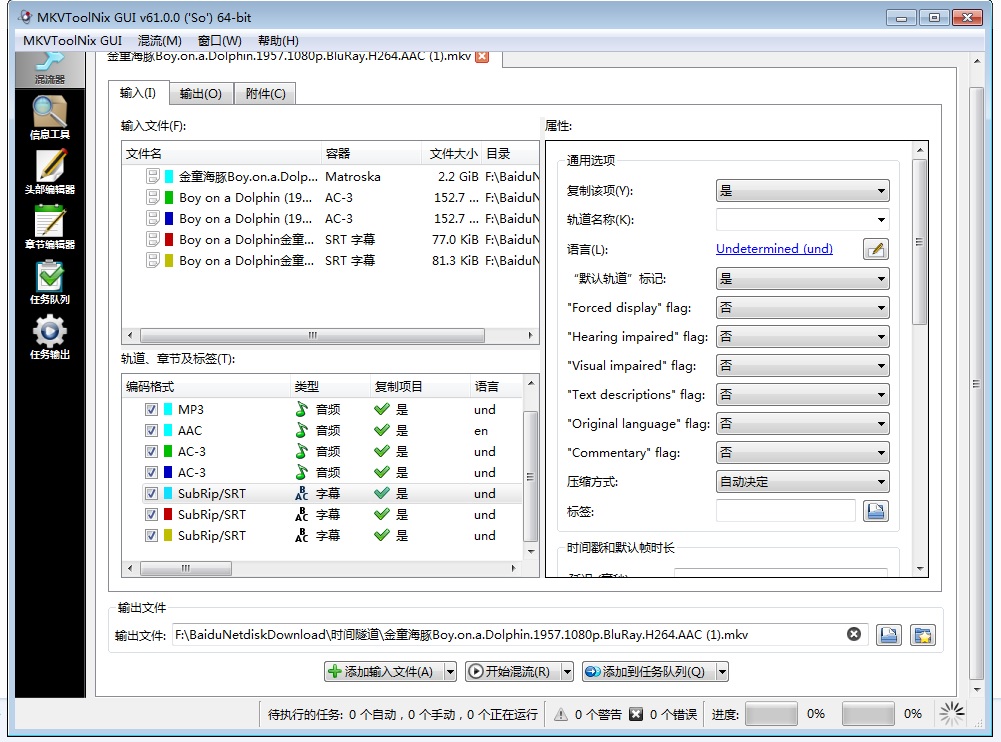Viewport: 1001px width, 742px height.
Task: Open the "Forced display" flag dropdown
Action: pos(802,308)
